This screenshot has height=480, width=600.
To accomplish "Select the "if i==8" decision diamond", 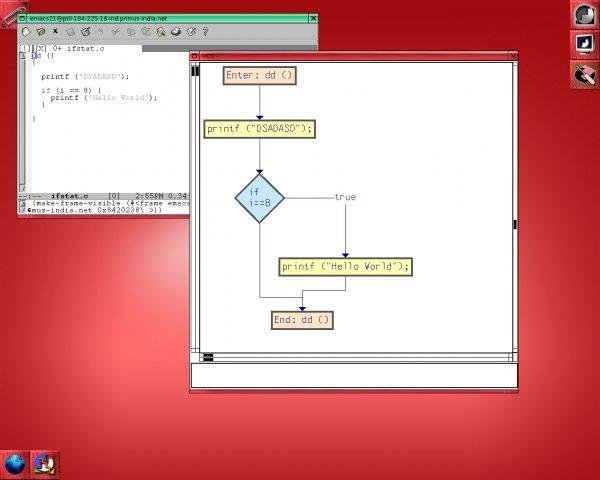I will [260, 197].
